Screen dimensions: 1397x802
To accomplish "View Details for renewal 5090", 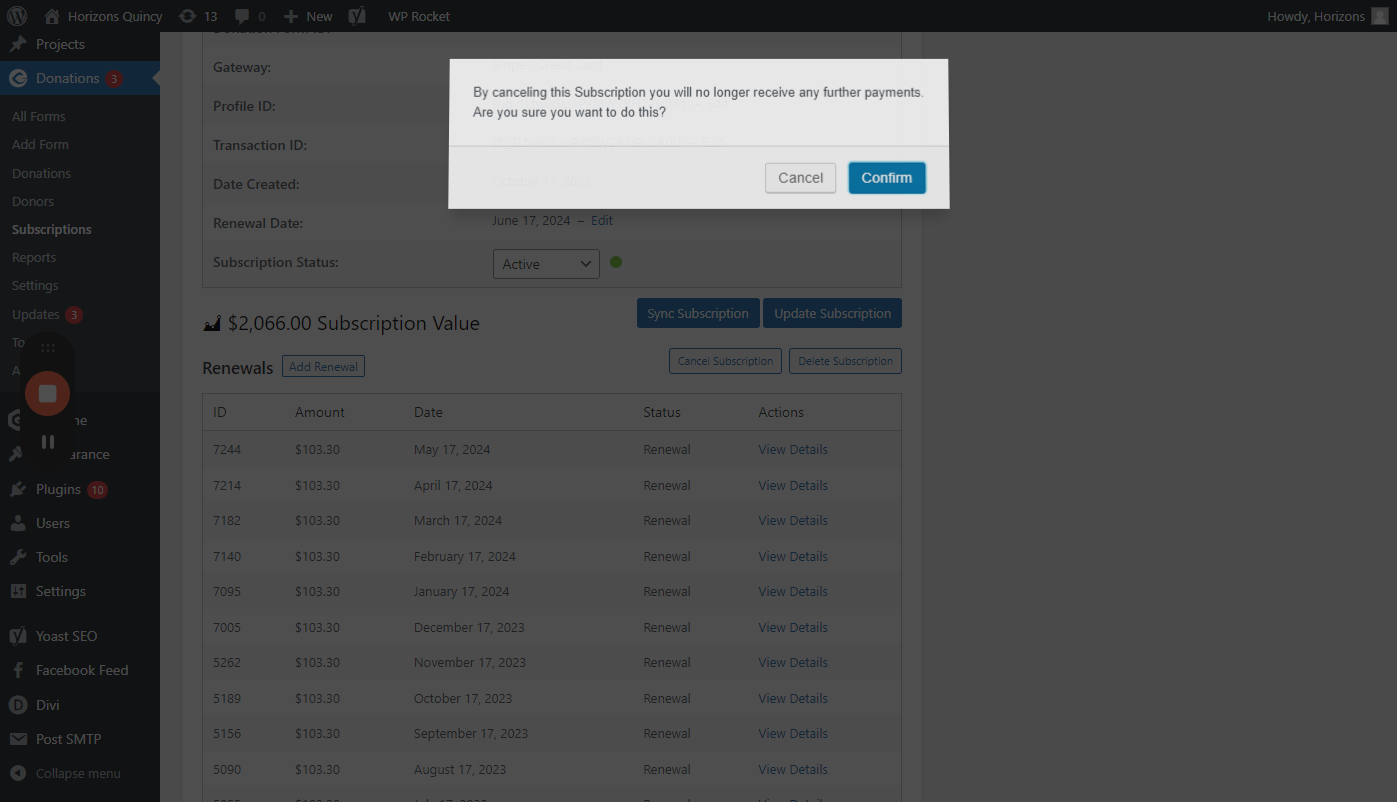I will coord(793,769).
